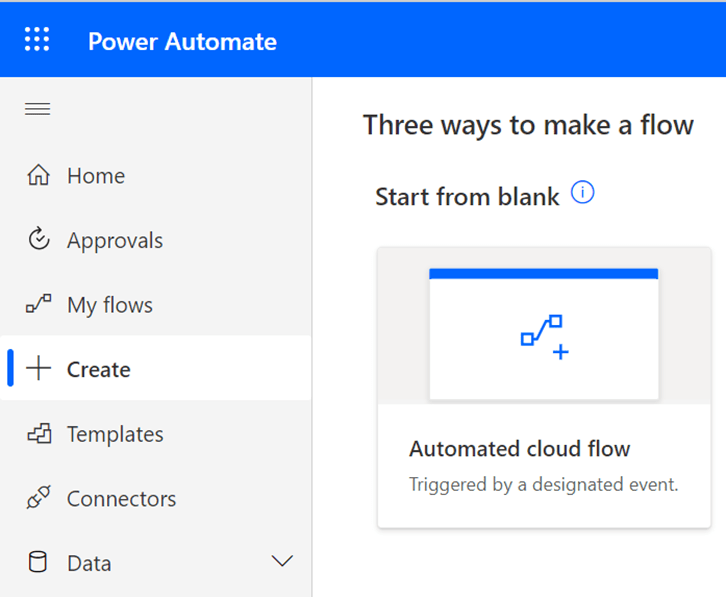Click "Triggered by a designated event." text

pos(544,484)
